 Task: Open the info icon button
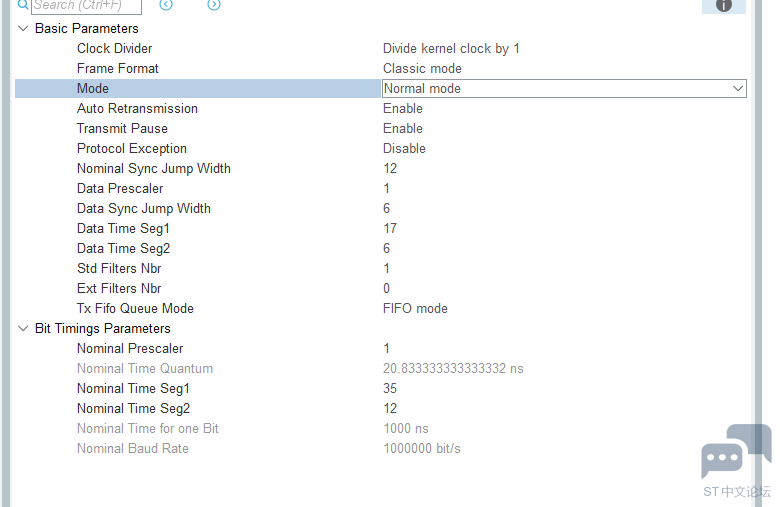(723, 5)
